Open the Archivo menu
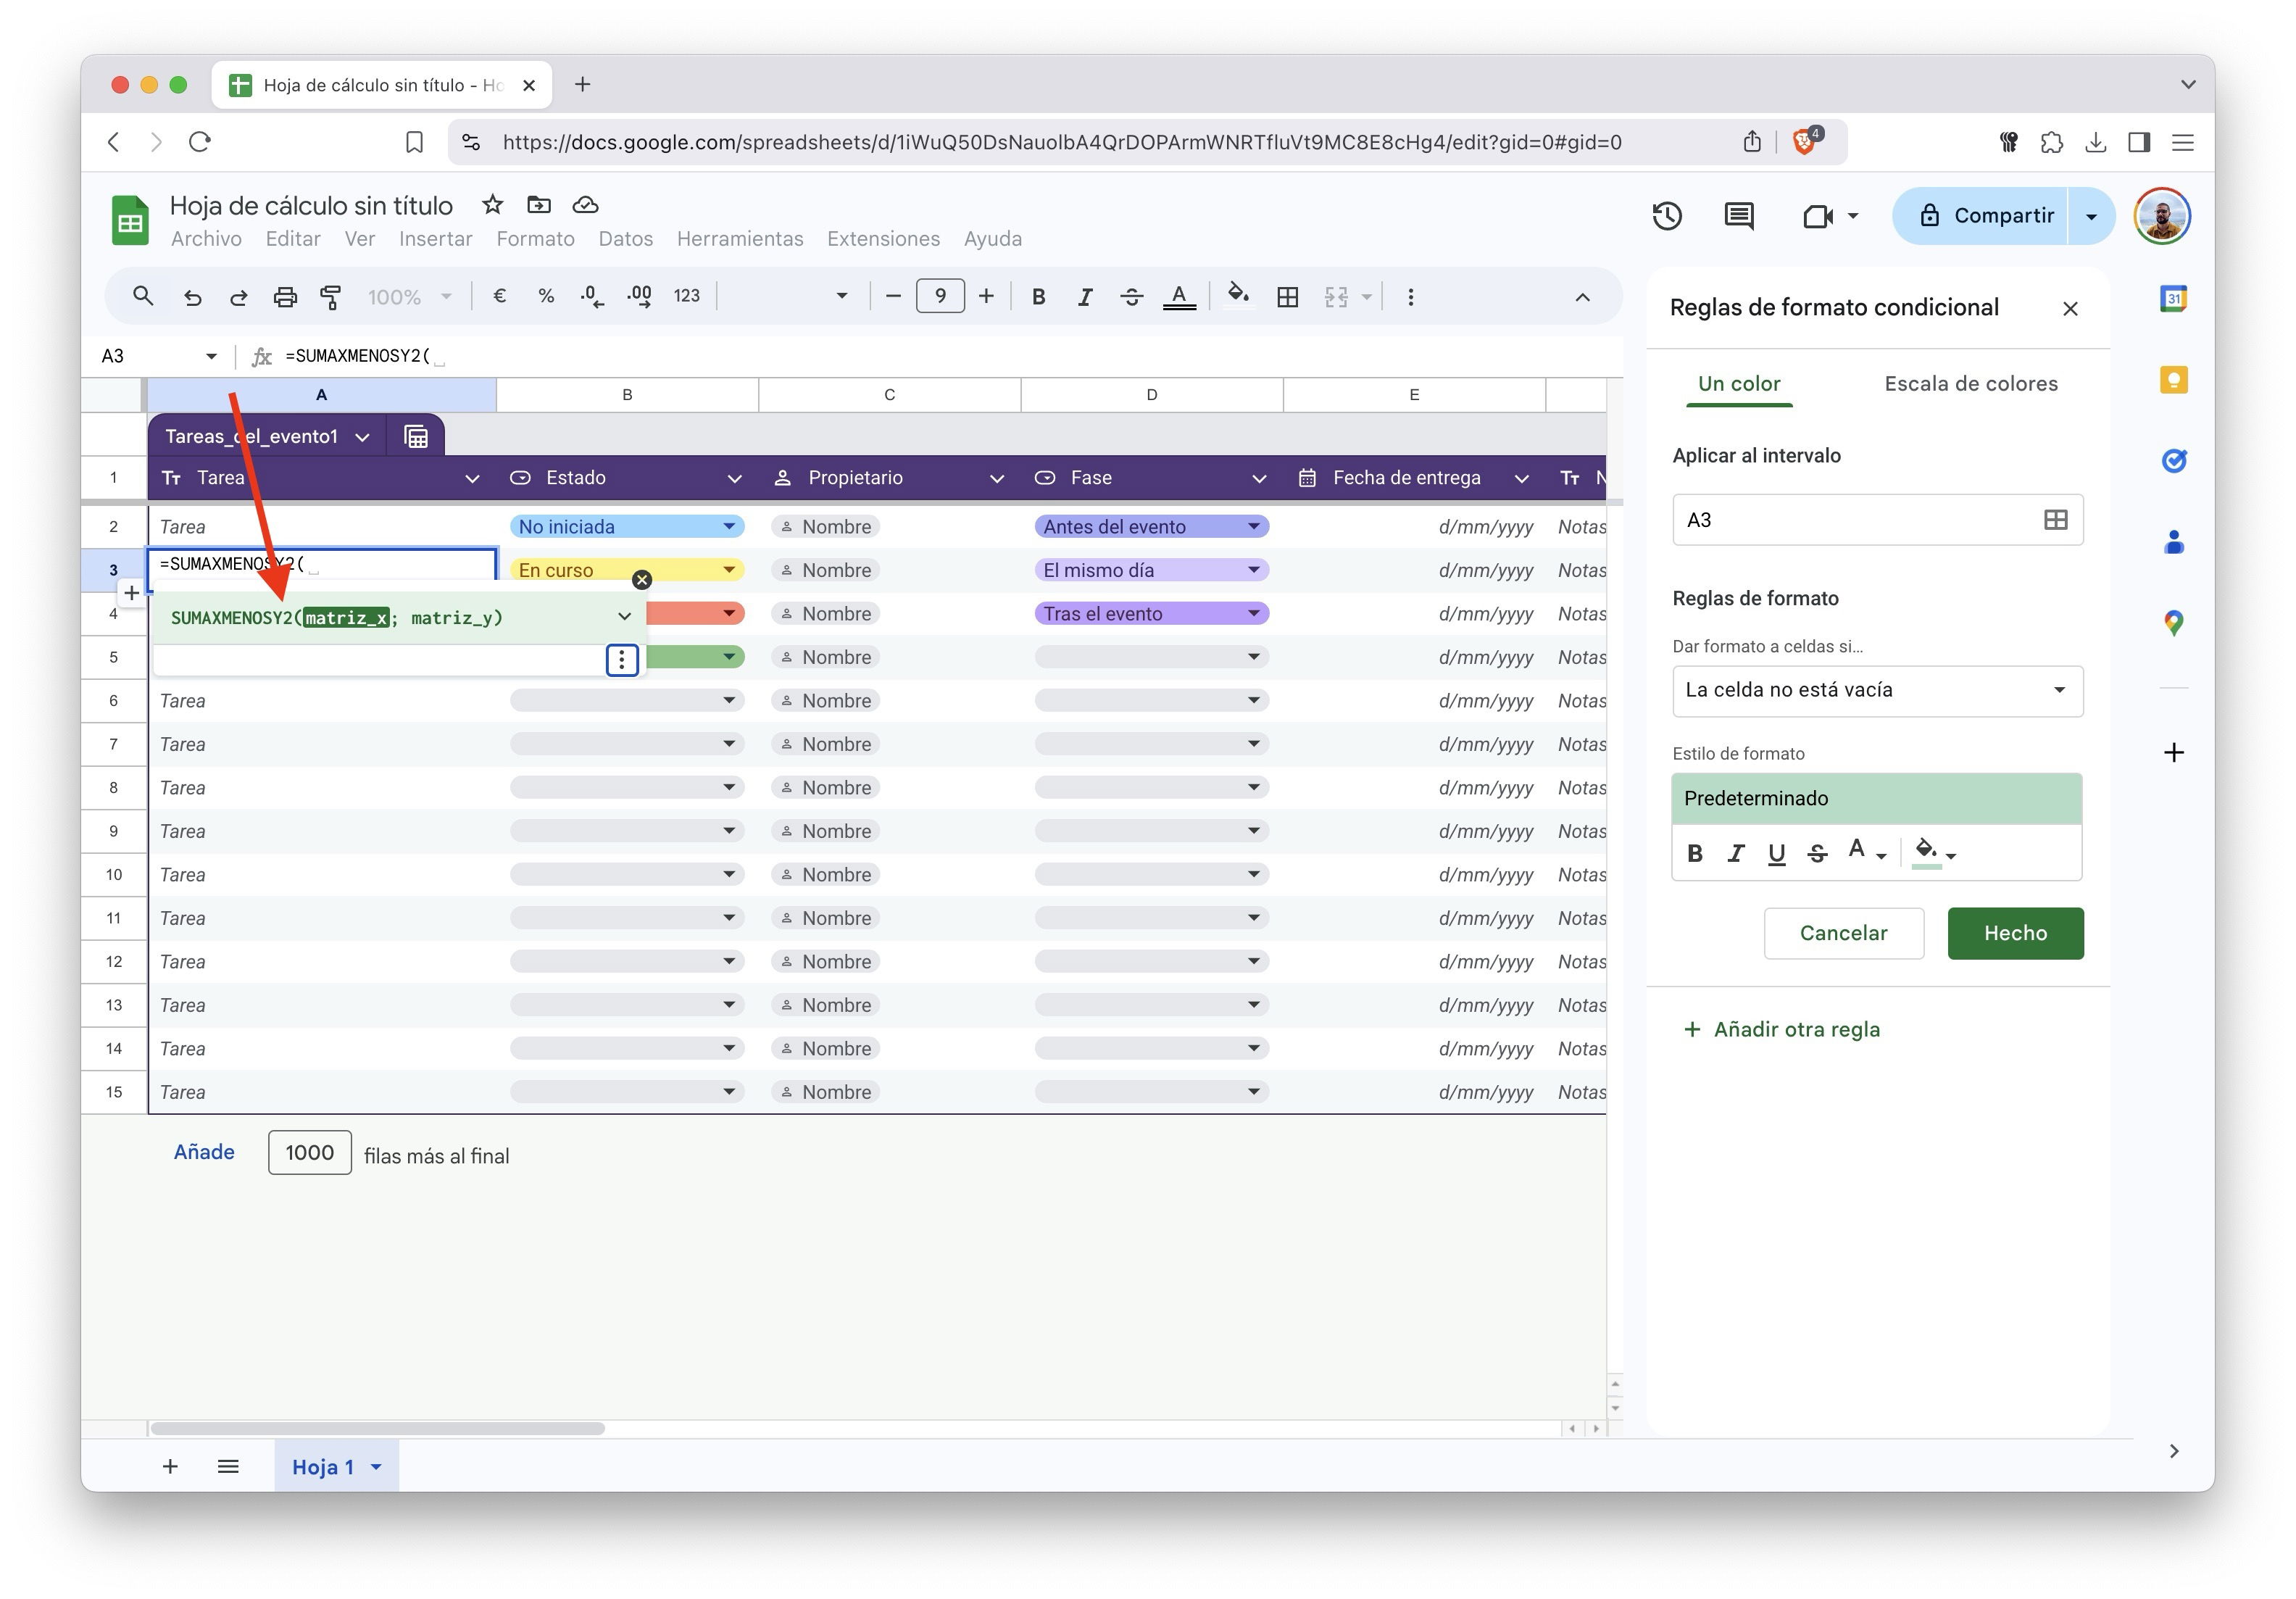The image size is (2296, 1599). (206, 239)
